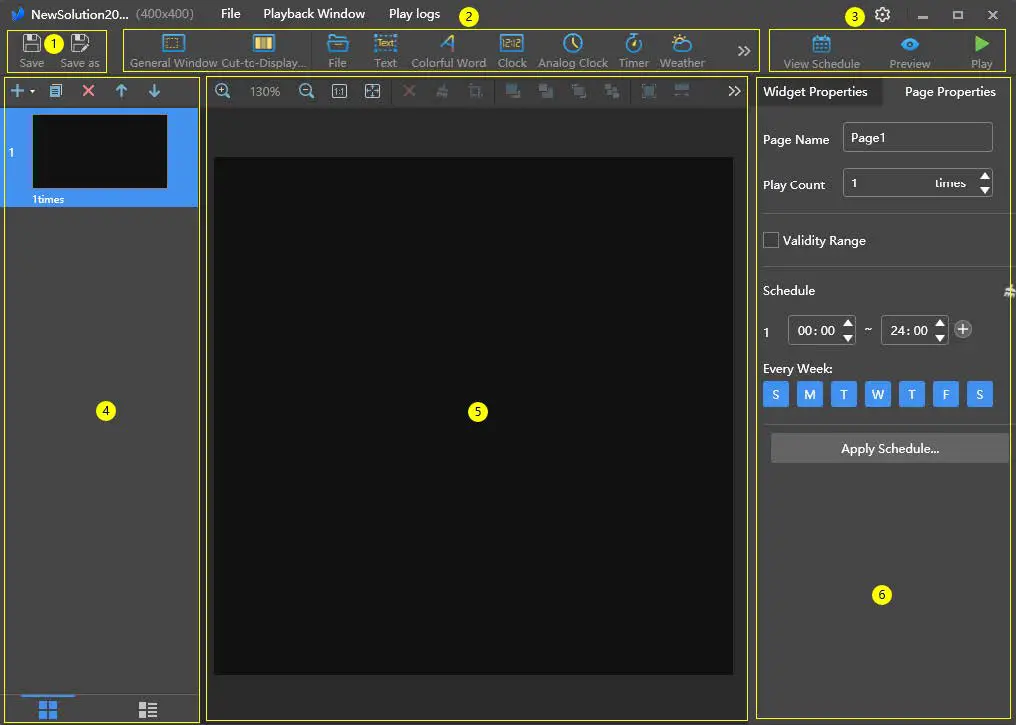Insert an Analog Clock widget

[x=573, y=49]
